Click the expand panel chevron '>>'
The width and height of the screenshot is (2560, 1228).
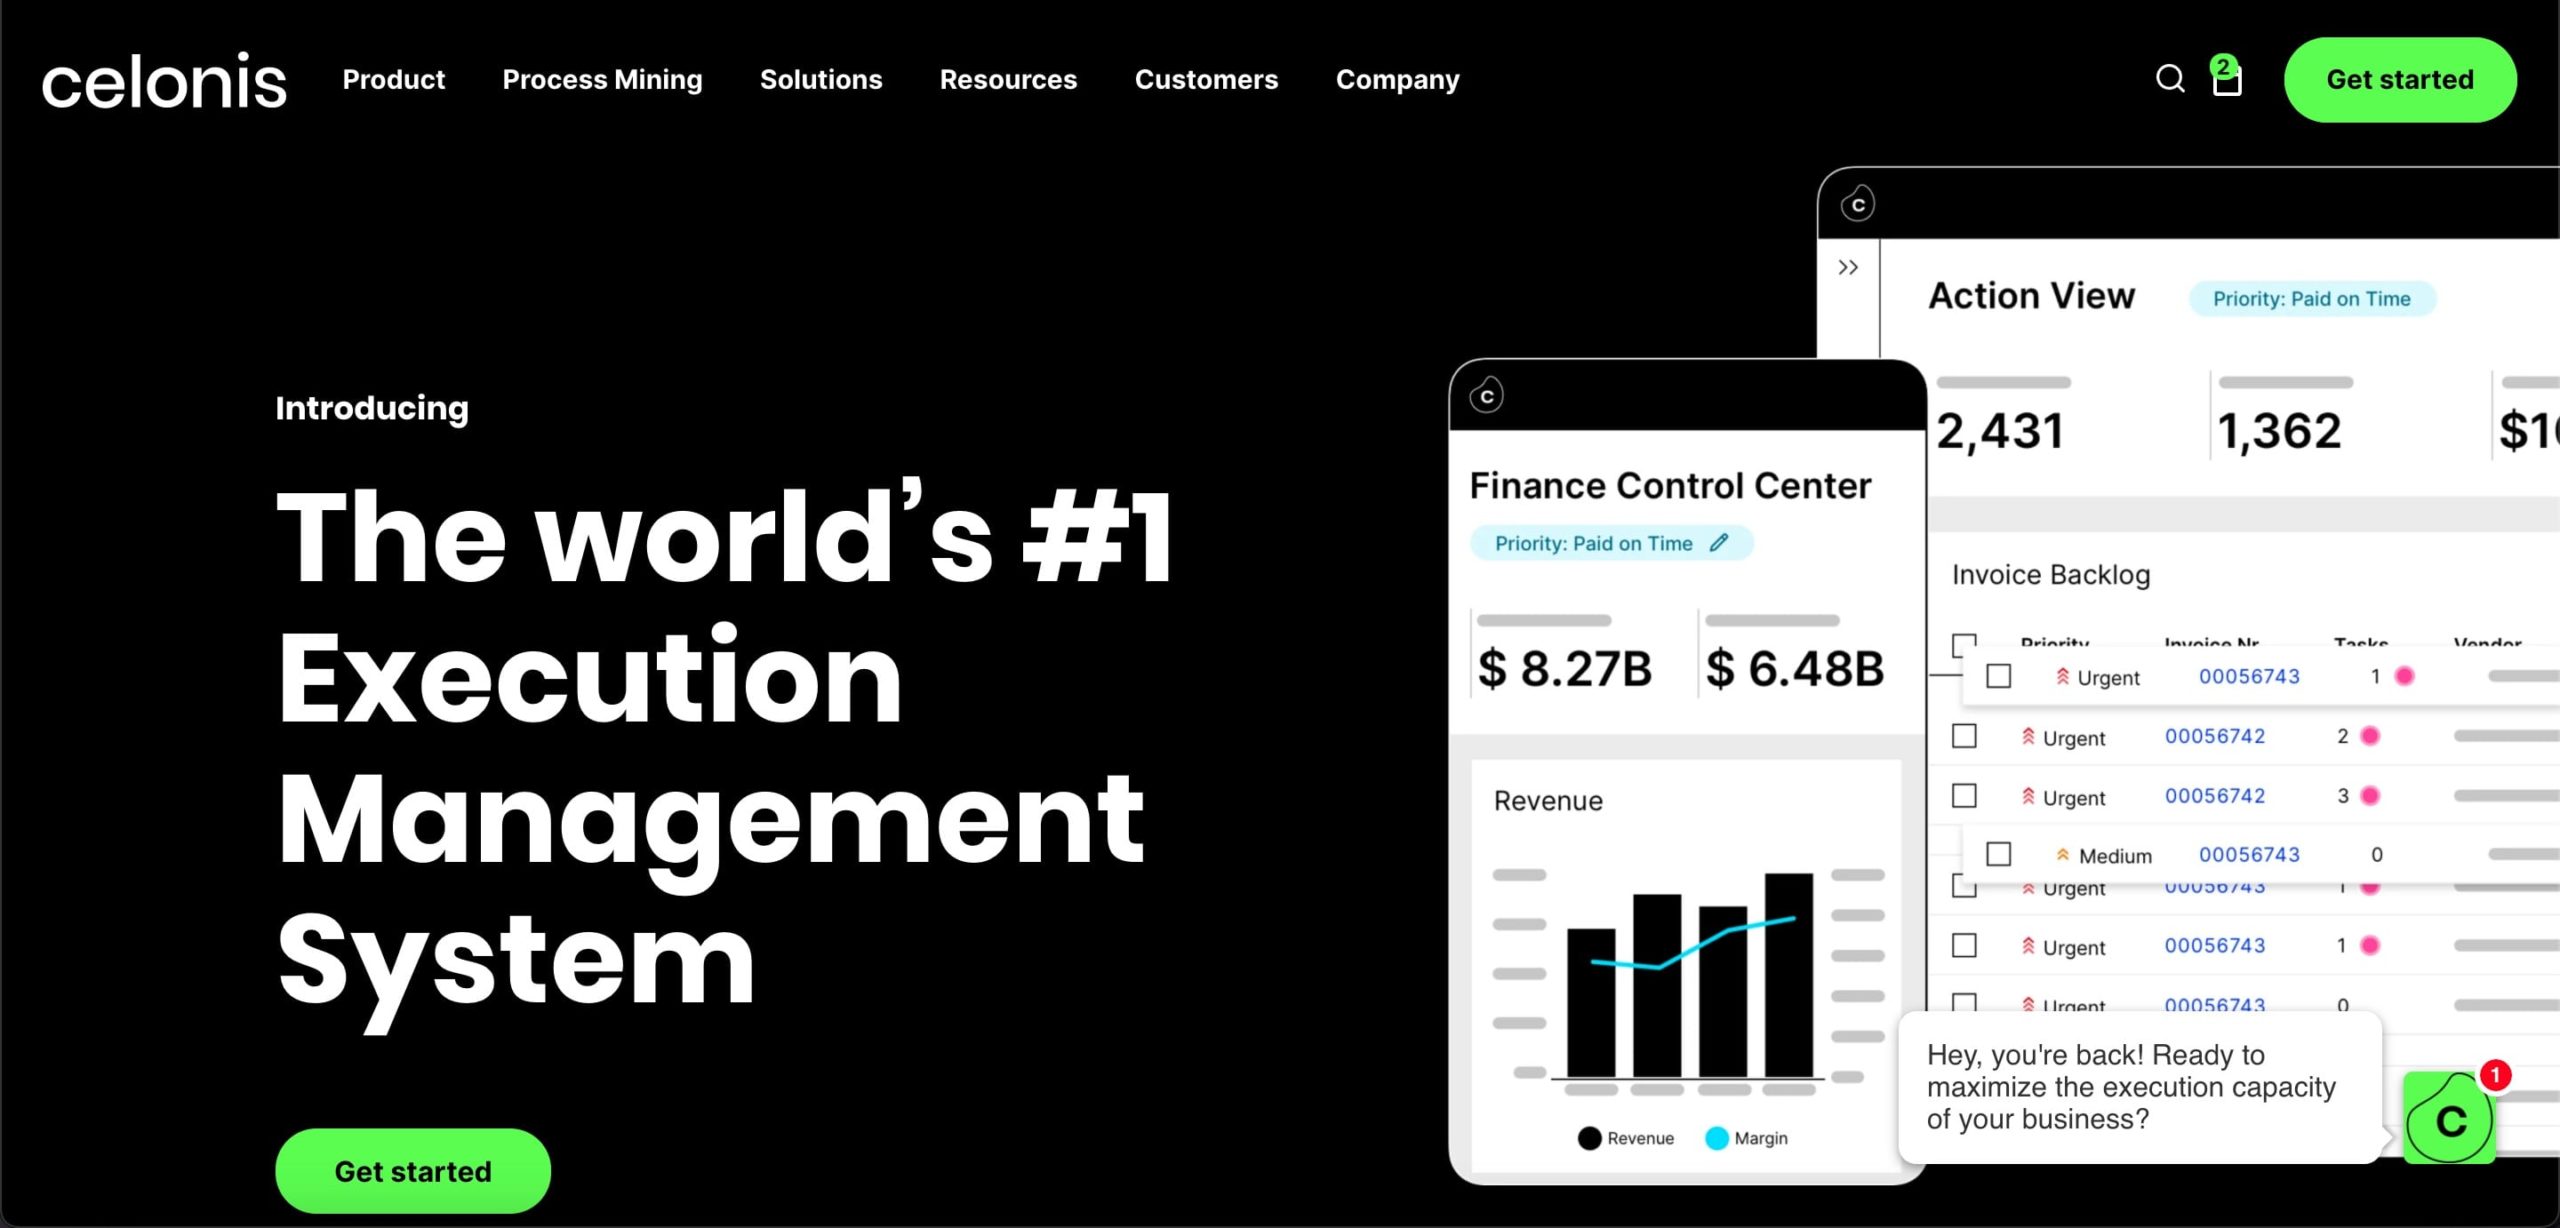click(x=1847, y=266)
